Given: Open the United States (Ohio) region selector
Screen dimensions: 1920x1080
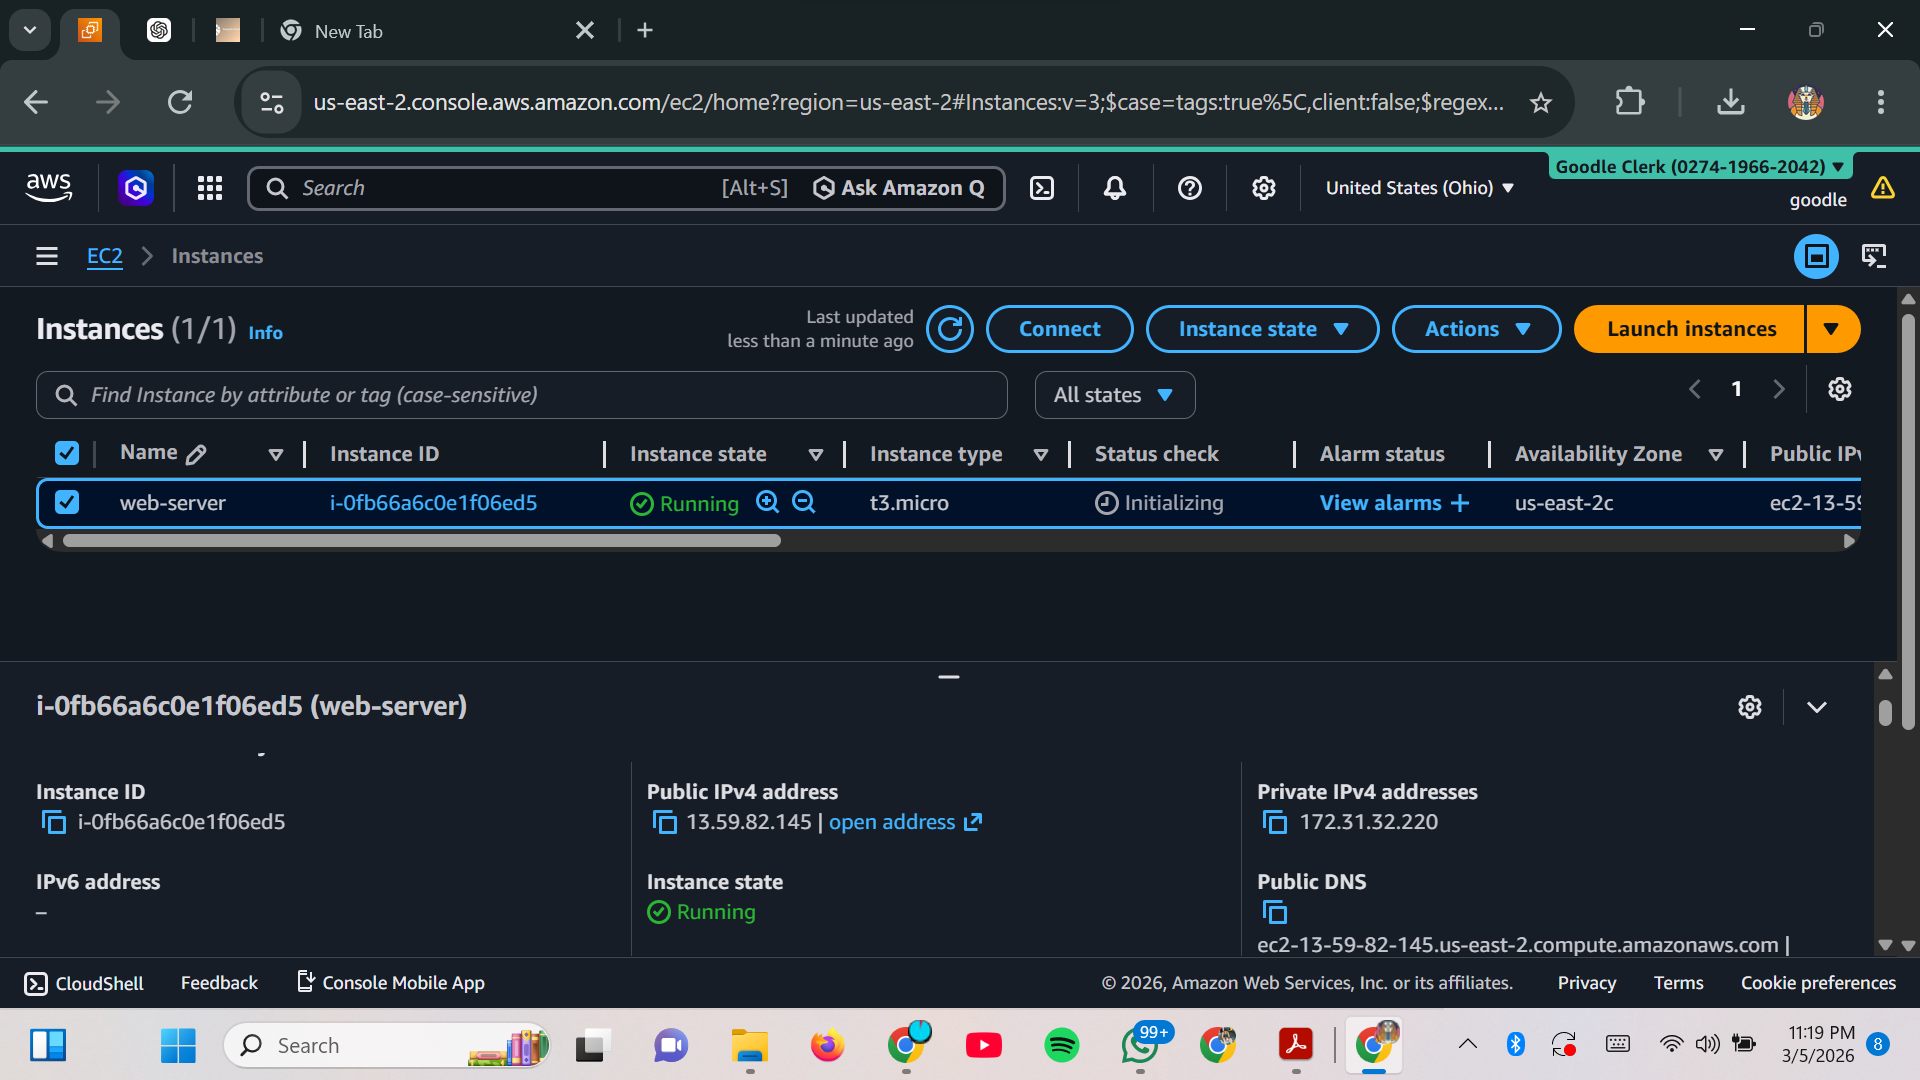Looking at the screenshot, I should pyautogui.click(x=1420, y=188).
